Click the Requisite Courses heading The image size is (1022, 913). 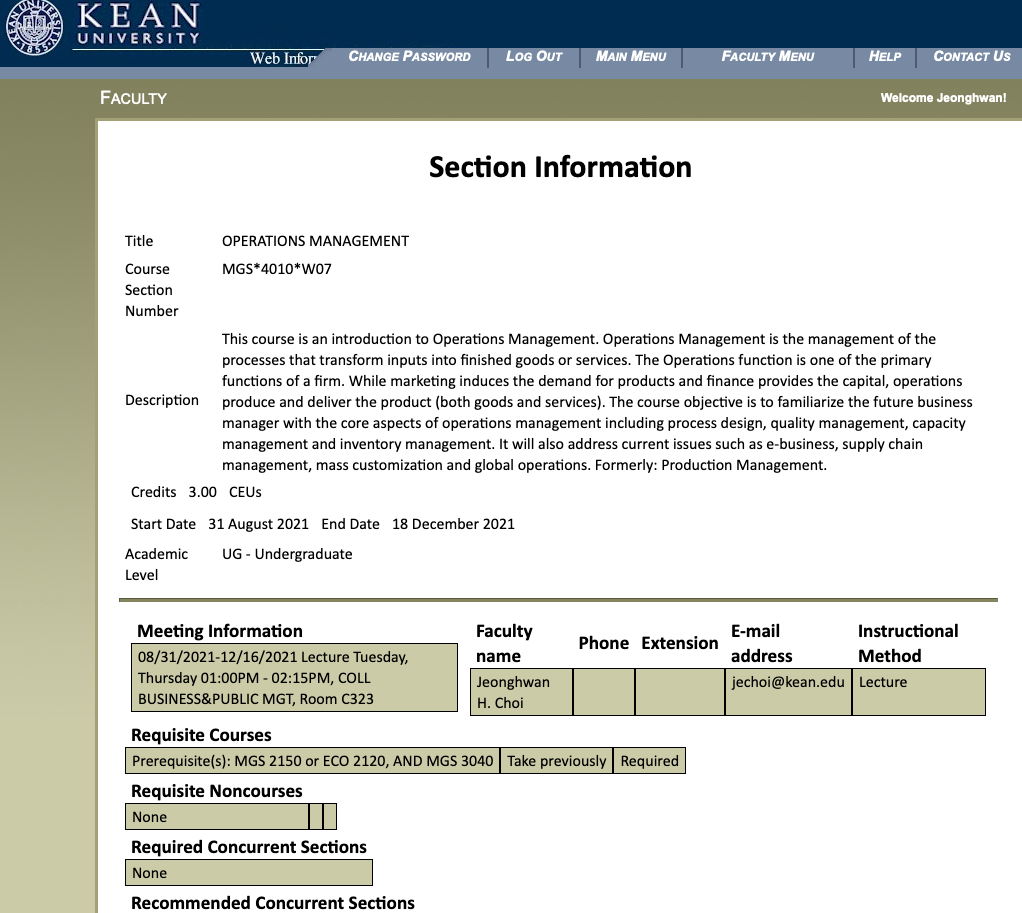[201, 735]
